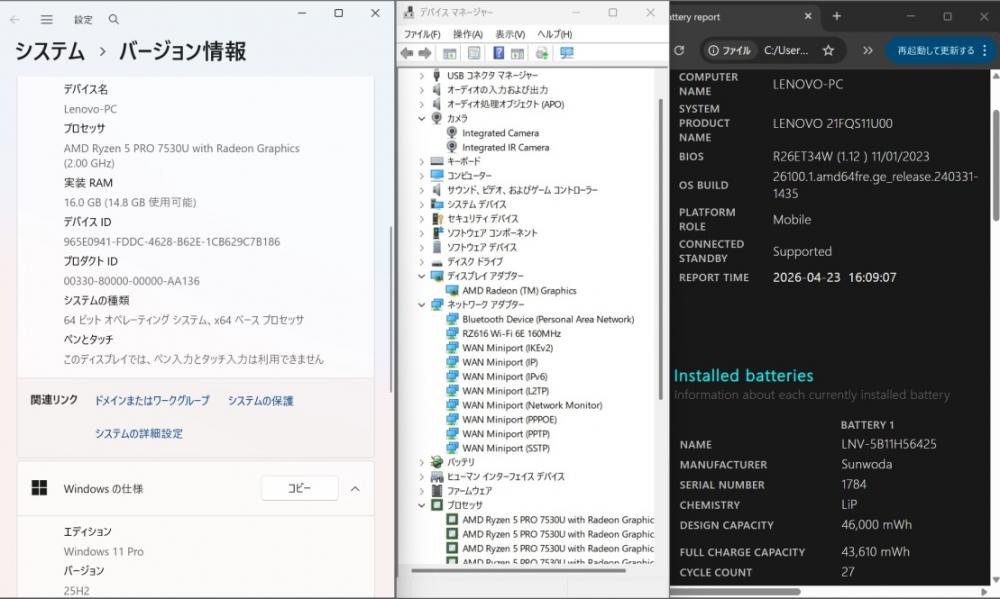Close the battery report tab
This screenshot has width=1000, height=599.
(x=808, y=16)
